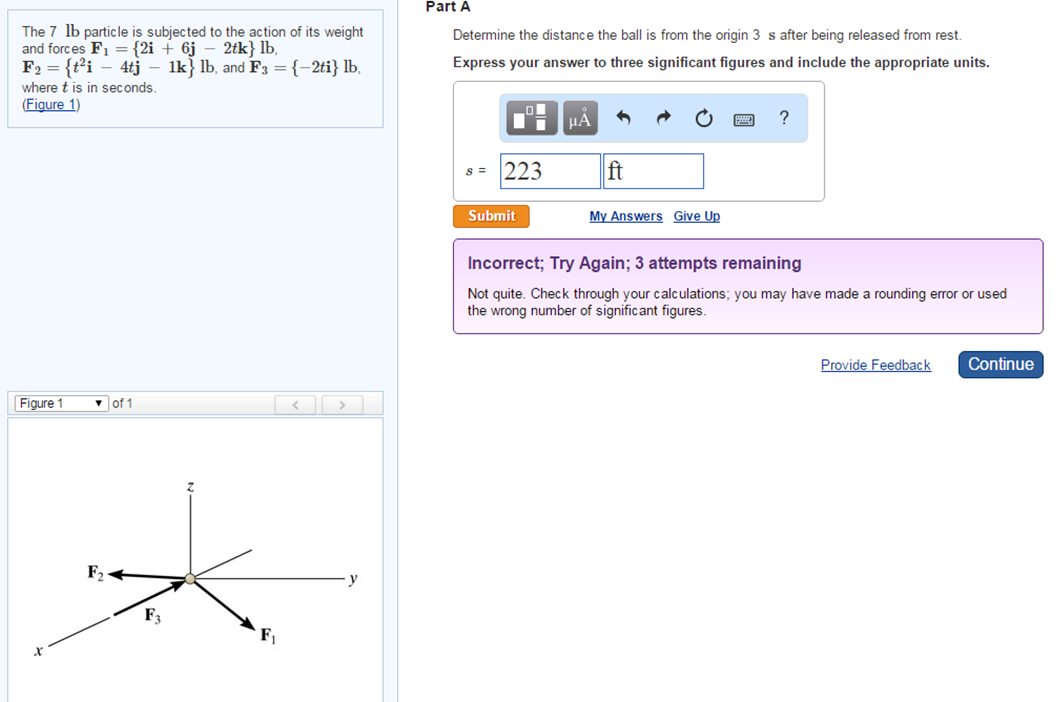Viewport: 1064px width, 702px height.
Task: Submit the answer for Part A
Action: [490, 215]
